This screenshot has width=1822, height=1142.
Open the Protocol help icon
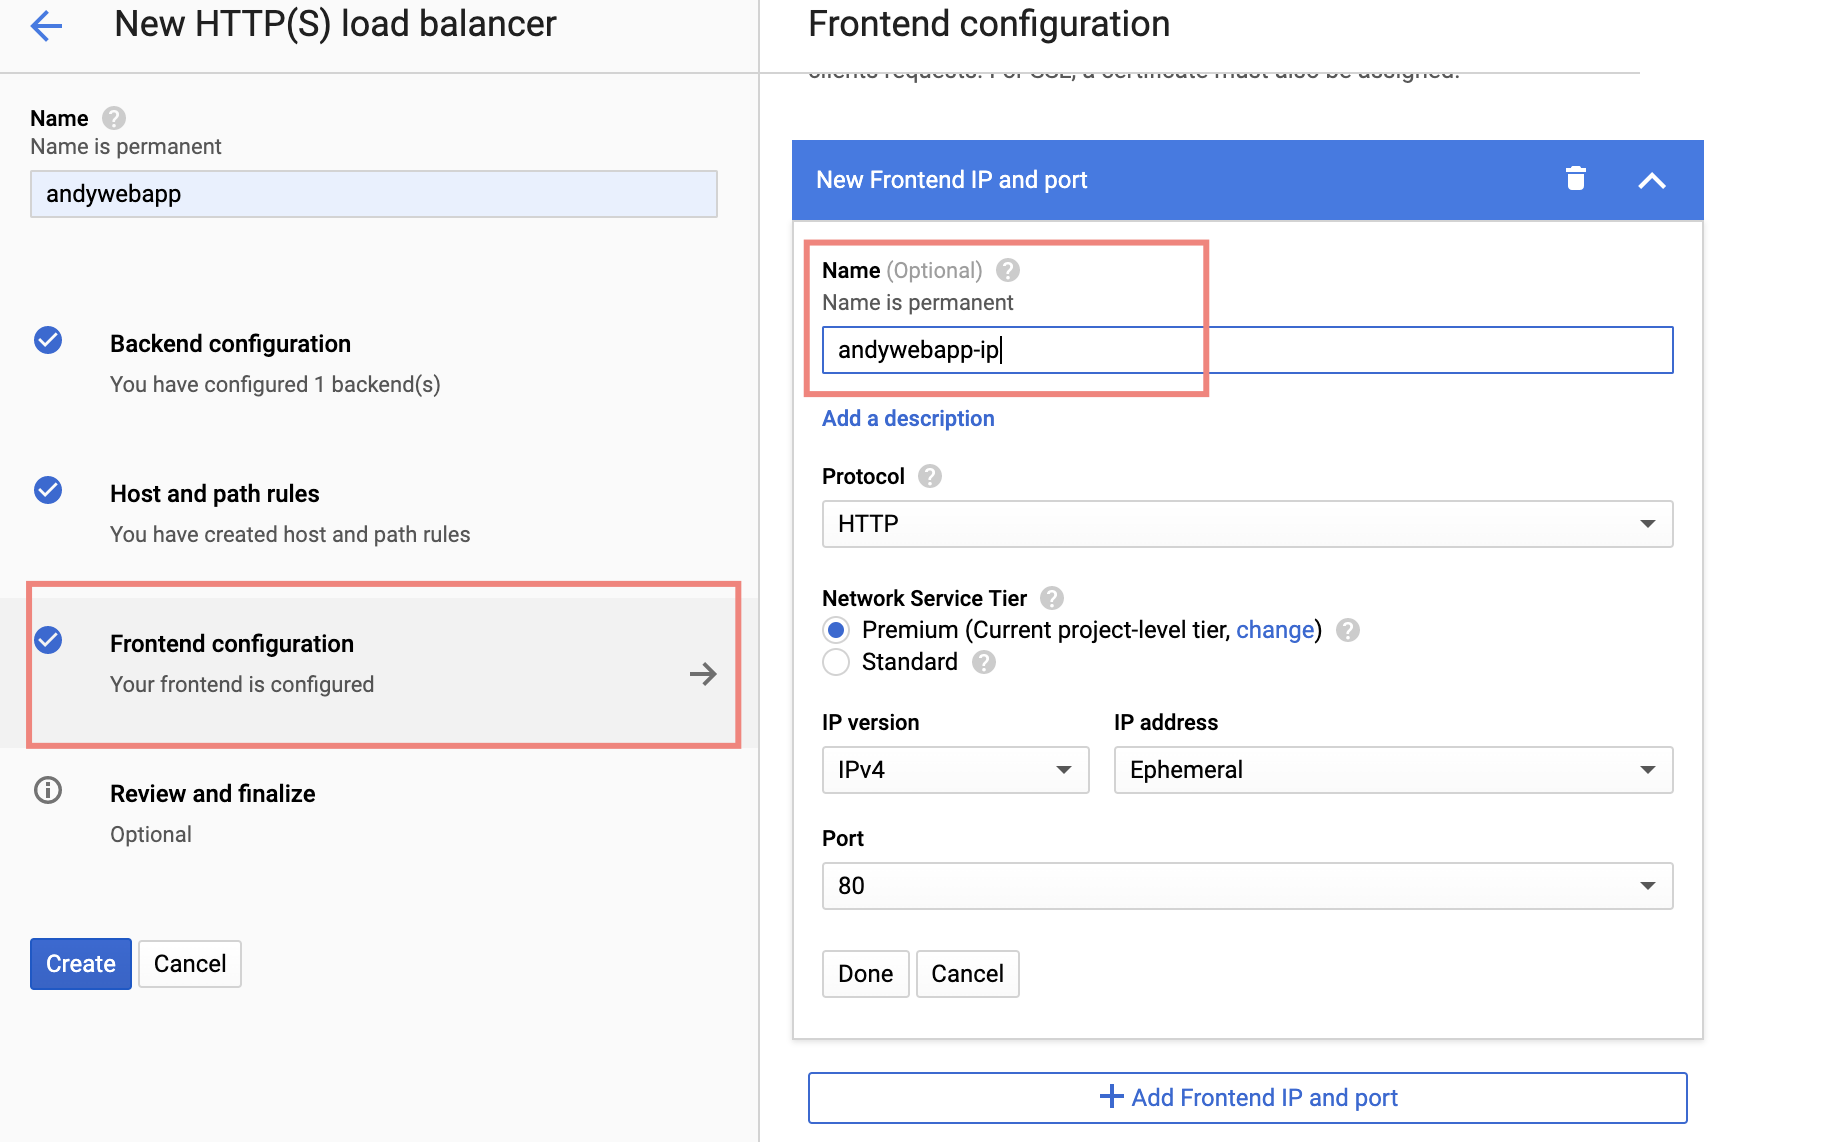(930, 476)
